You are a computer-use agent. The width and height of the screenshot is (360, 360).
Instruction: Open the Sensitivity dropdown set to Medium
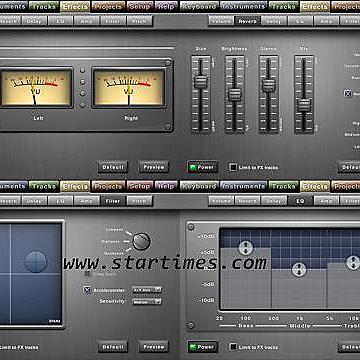147,301
